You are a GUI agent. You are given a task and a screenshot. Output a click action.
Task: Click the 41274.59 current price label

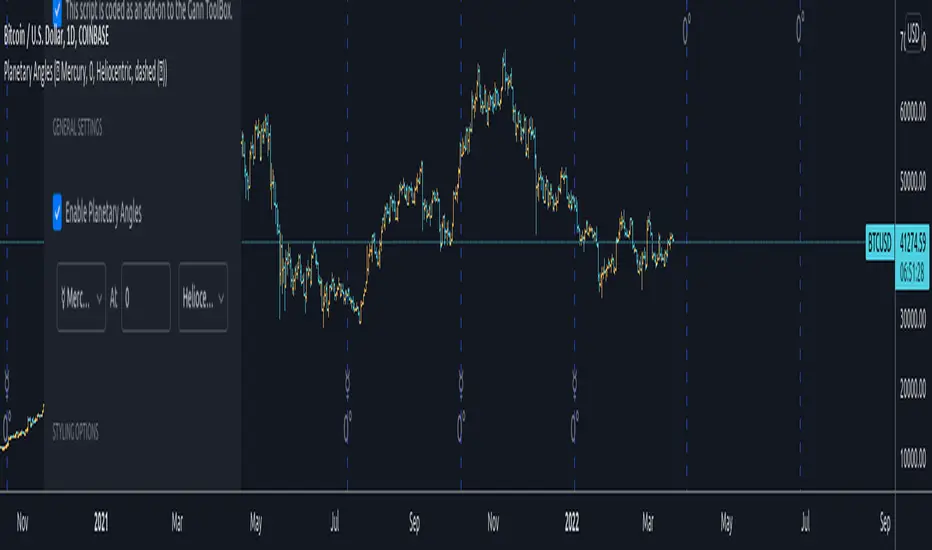[914, 240]
